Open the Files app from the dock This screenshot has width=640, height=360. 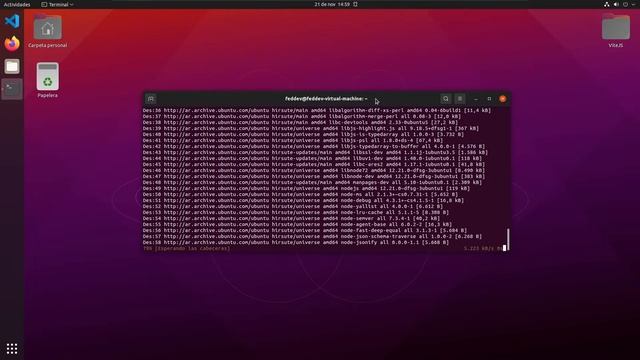pyautogui.click(x=12, y=66)
